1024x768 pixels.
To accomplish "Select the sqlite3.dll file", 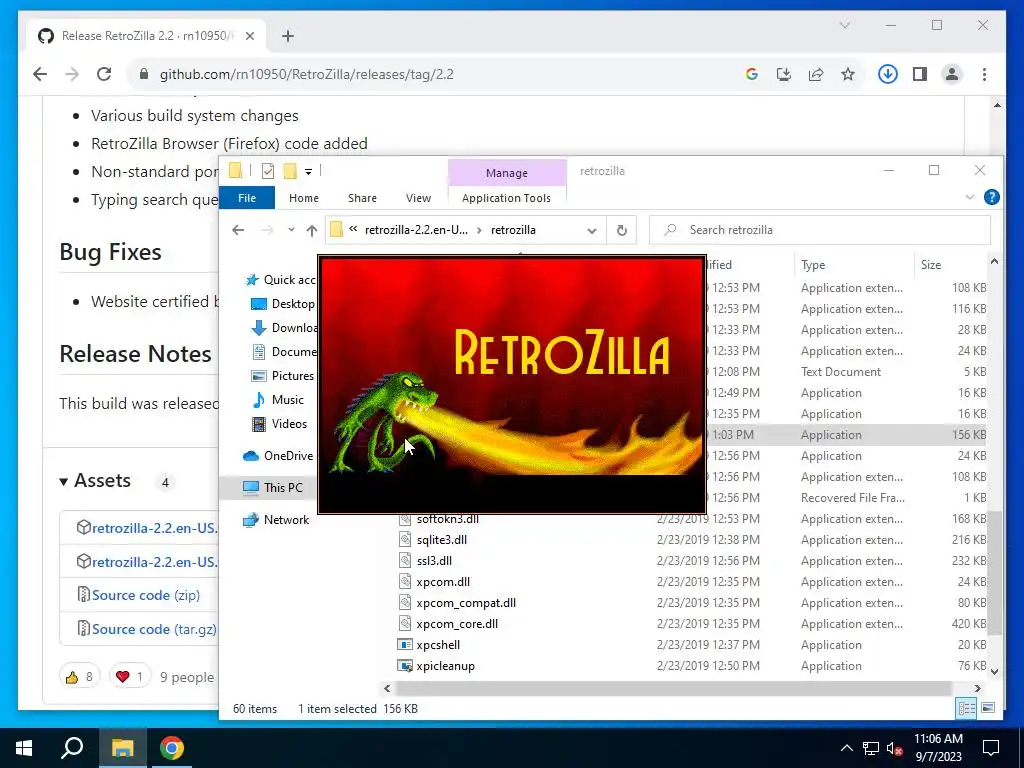I will [441, 539].
